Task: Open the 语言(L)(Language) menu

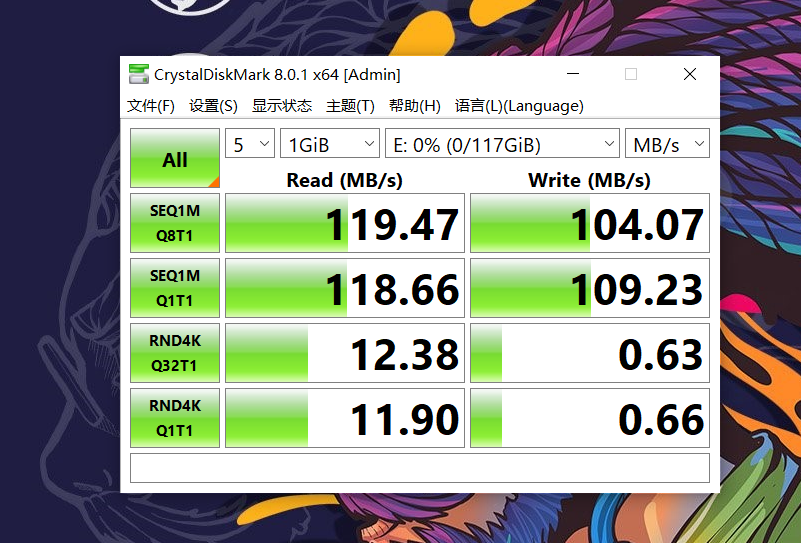Action: (519, 106)
